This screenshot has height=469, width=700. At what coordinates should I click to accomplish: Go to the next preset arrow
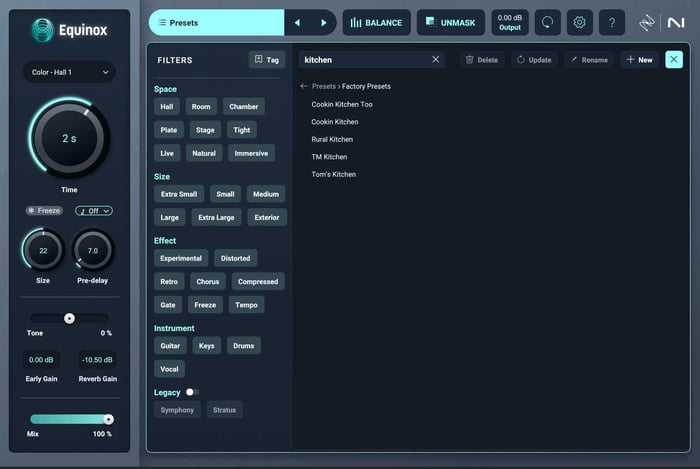(x=324, y=23)
